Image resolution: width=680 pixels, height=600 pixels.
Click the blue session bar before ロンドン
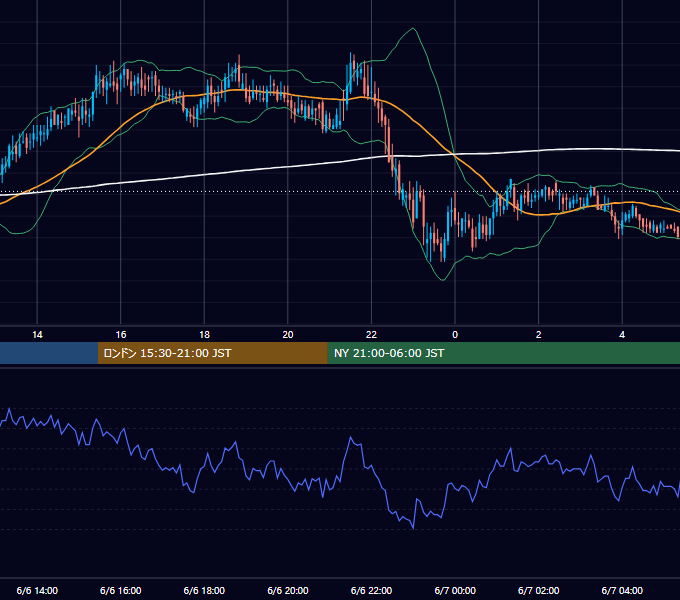(x=49, y=353)
